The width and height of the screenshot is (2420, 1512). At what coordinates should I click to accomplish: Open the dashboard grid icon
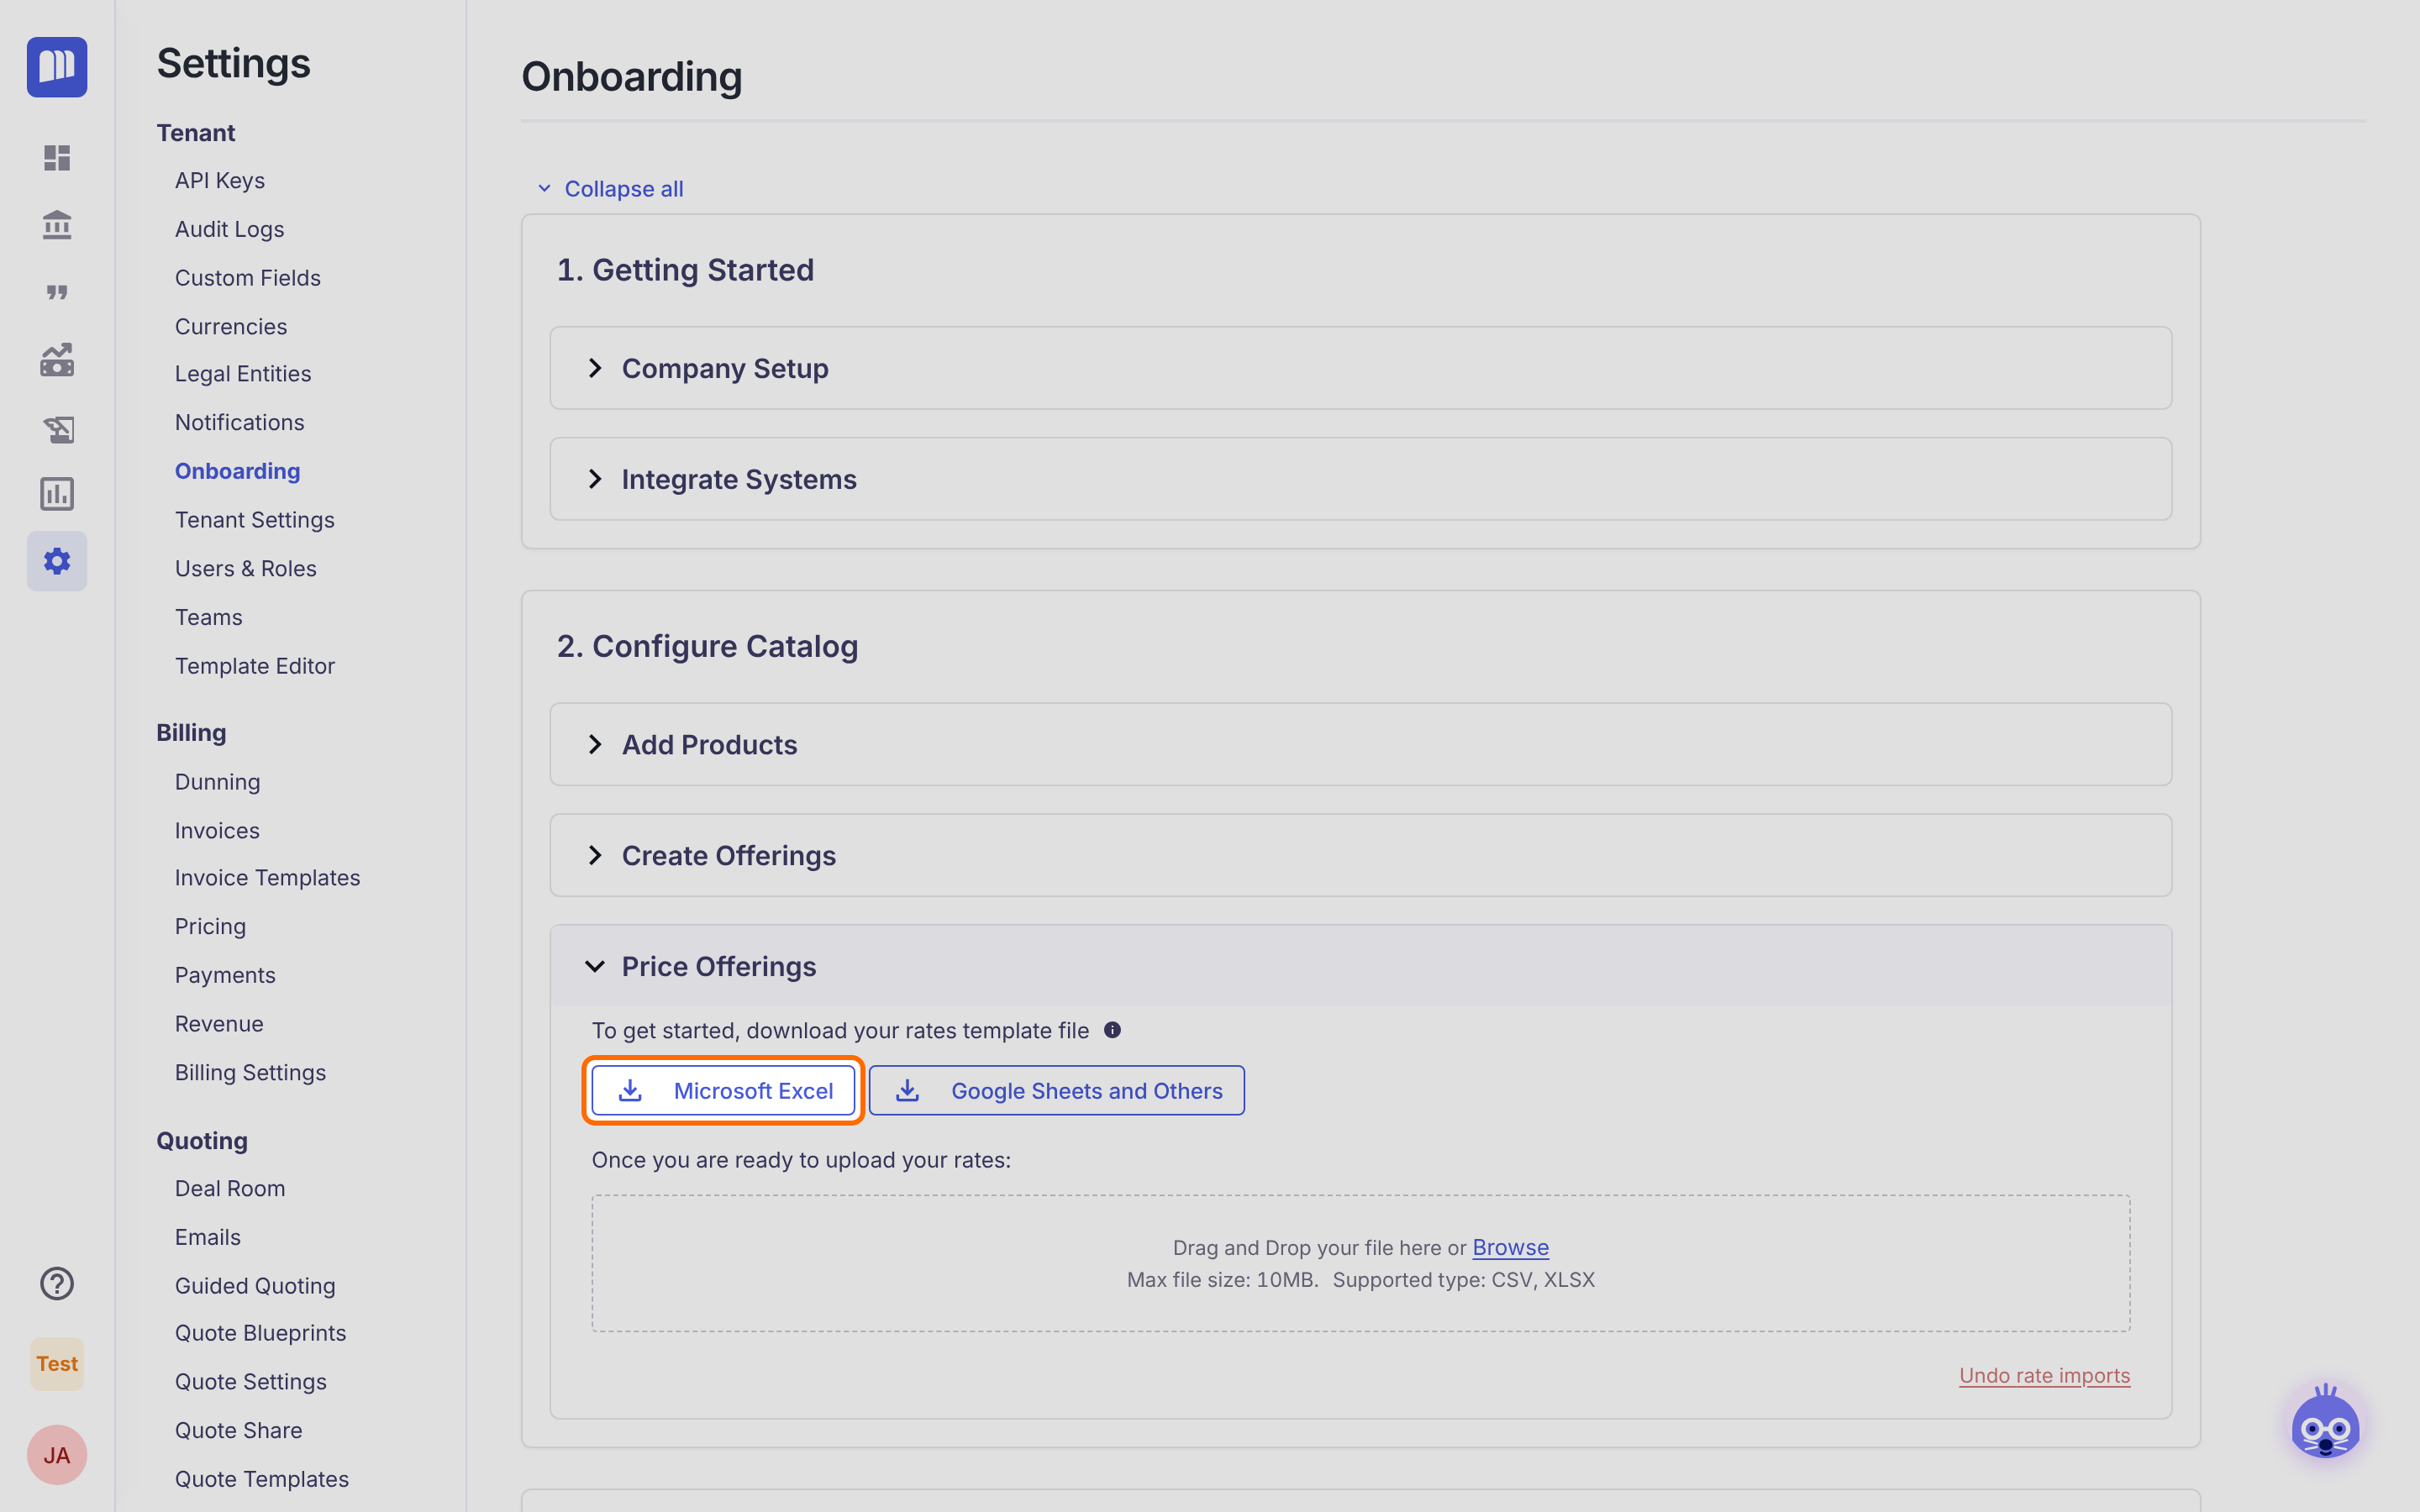(57, 158)
